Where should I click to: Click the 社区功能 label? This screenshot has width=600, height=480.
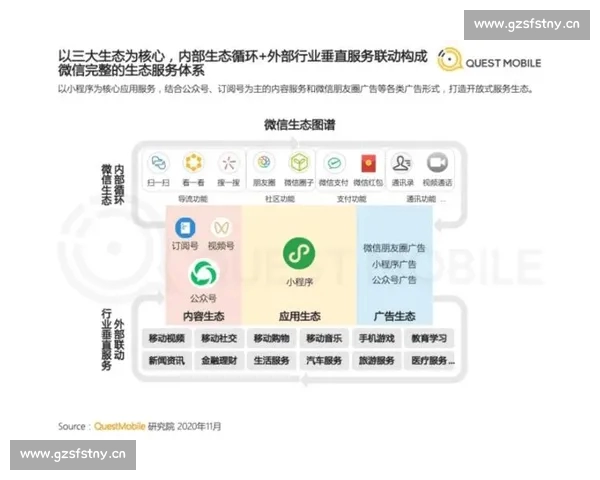pyautogui.click(x=280, y=199)
